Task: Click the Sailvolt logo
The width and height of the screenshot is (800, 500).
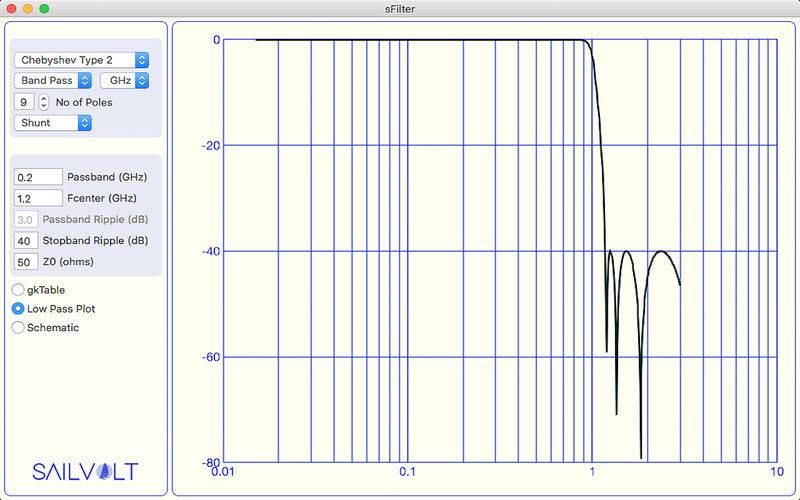Action: coord(85,471)
